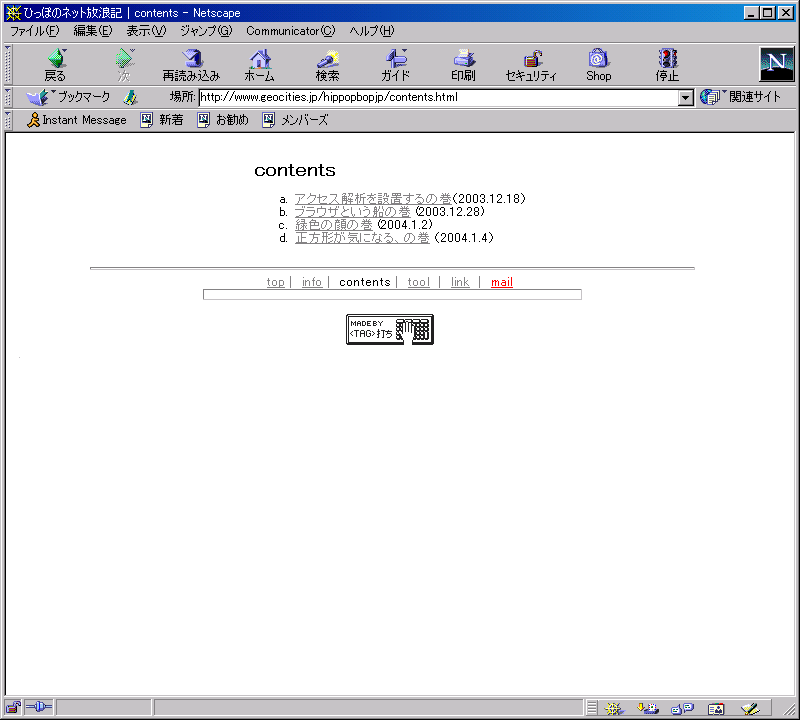Click the Netscape N logo

(x=777, y=64)
